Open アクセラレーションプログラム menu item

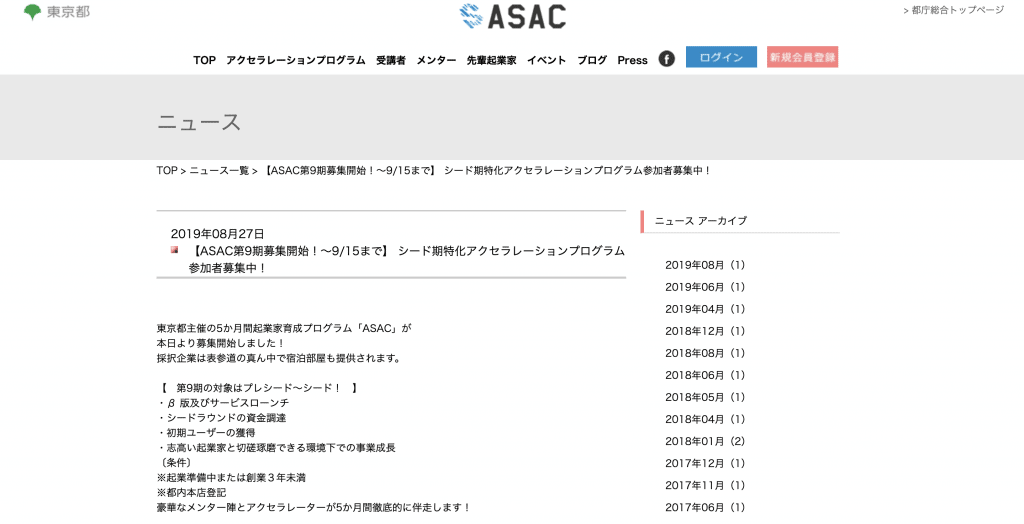click(296, 60)
